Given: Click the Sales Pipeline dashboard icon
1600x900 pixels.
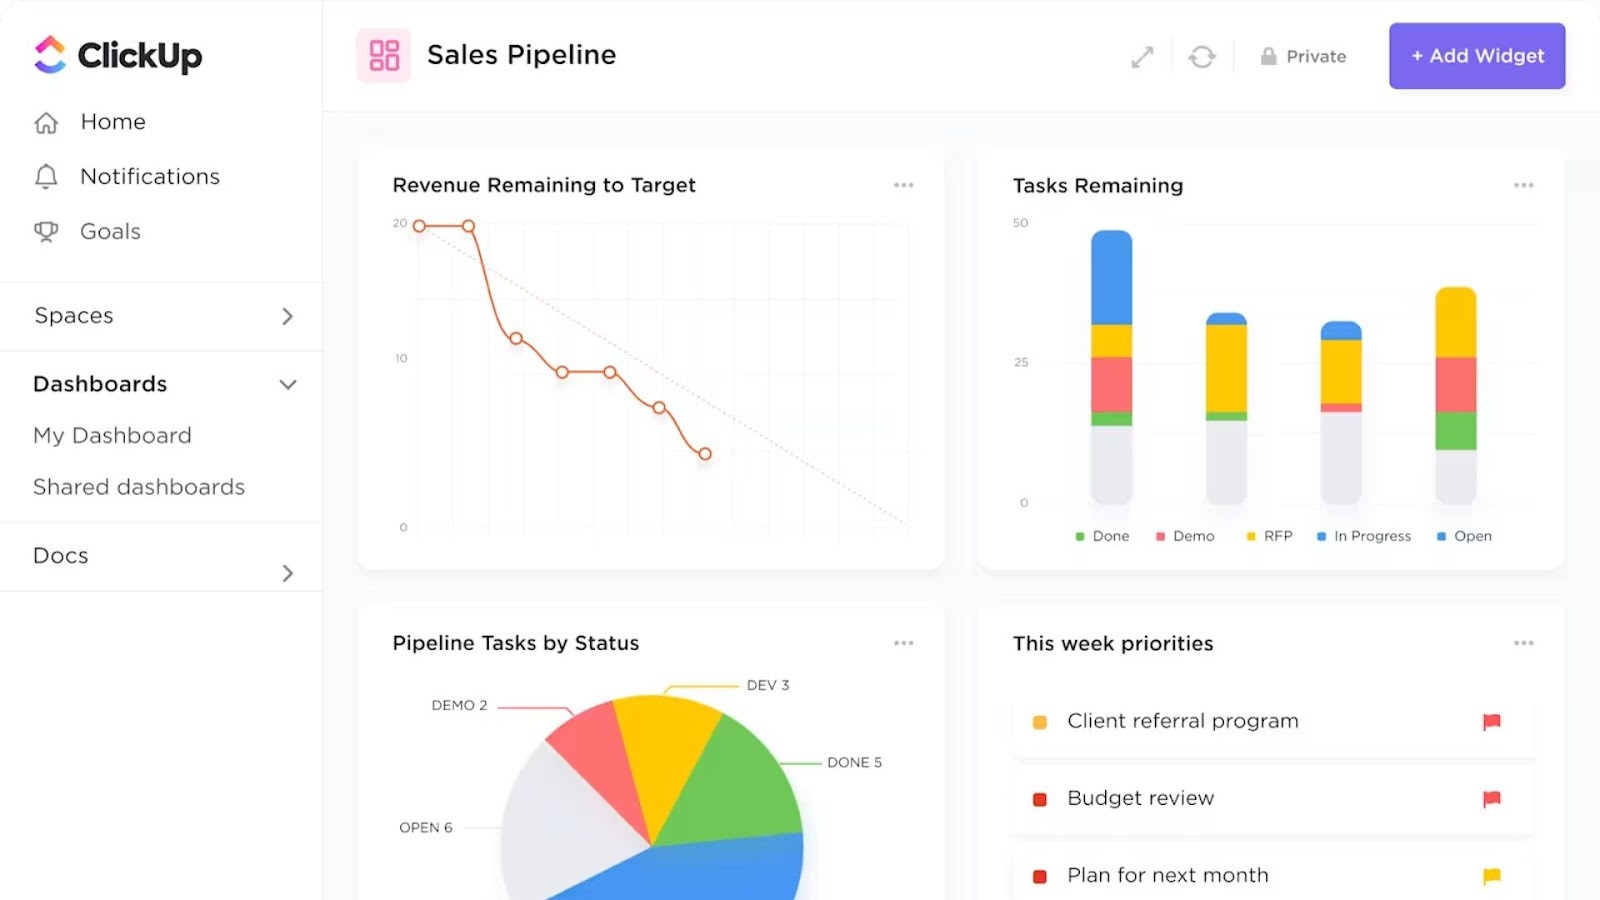Looking at the screenshot, I should click(383, 55).
